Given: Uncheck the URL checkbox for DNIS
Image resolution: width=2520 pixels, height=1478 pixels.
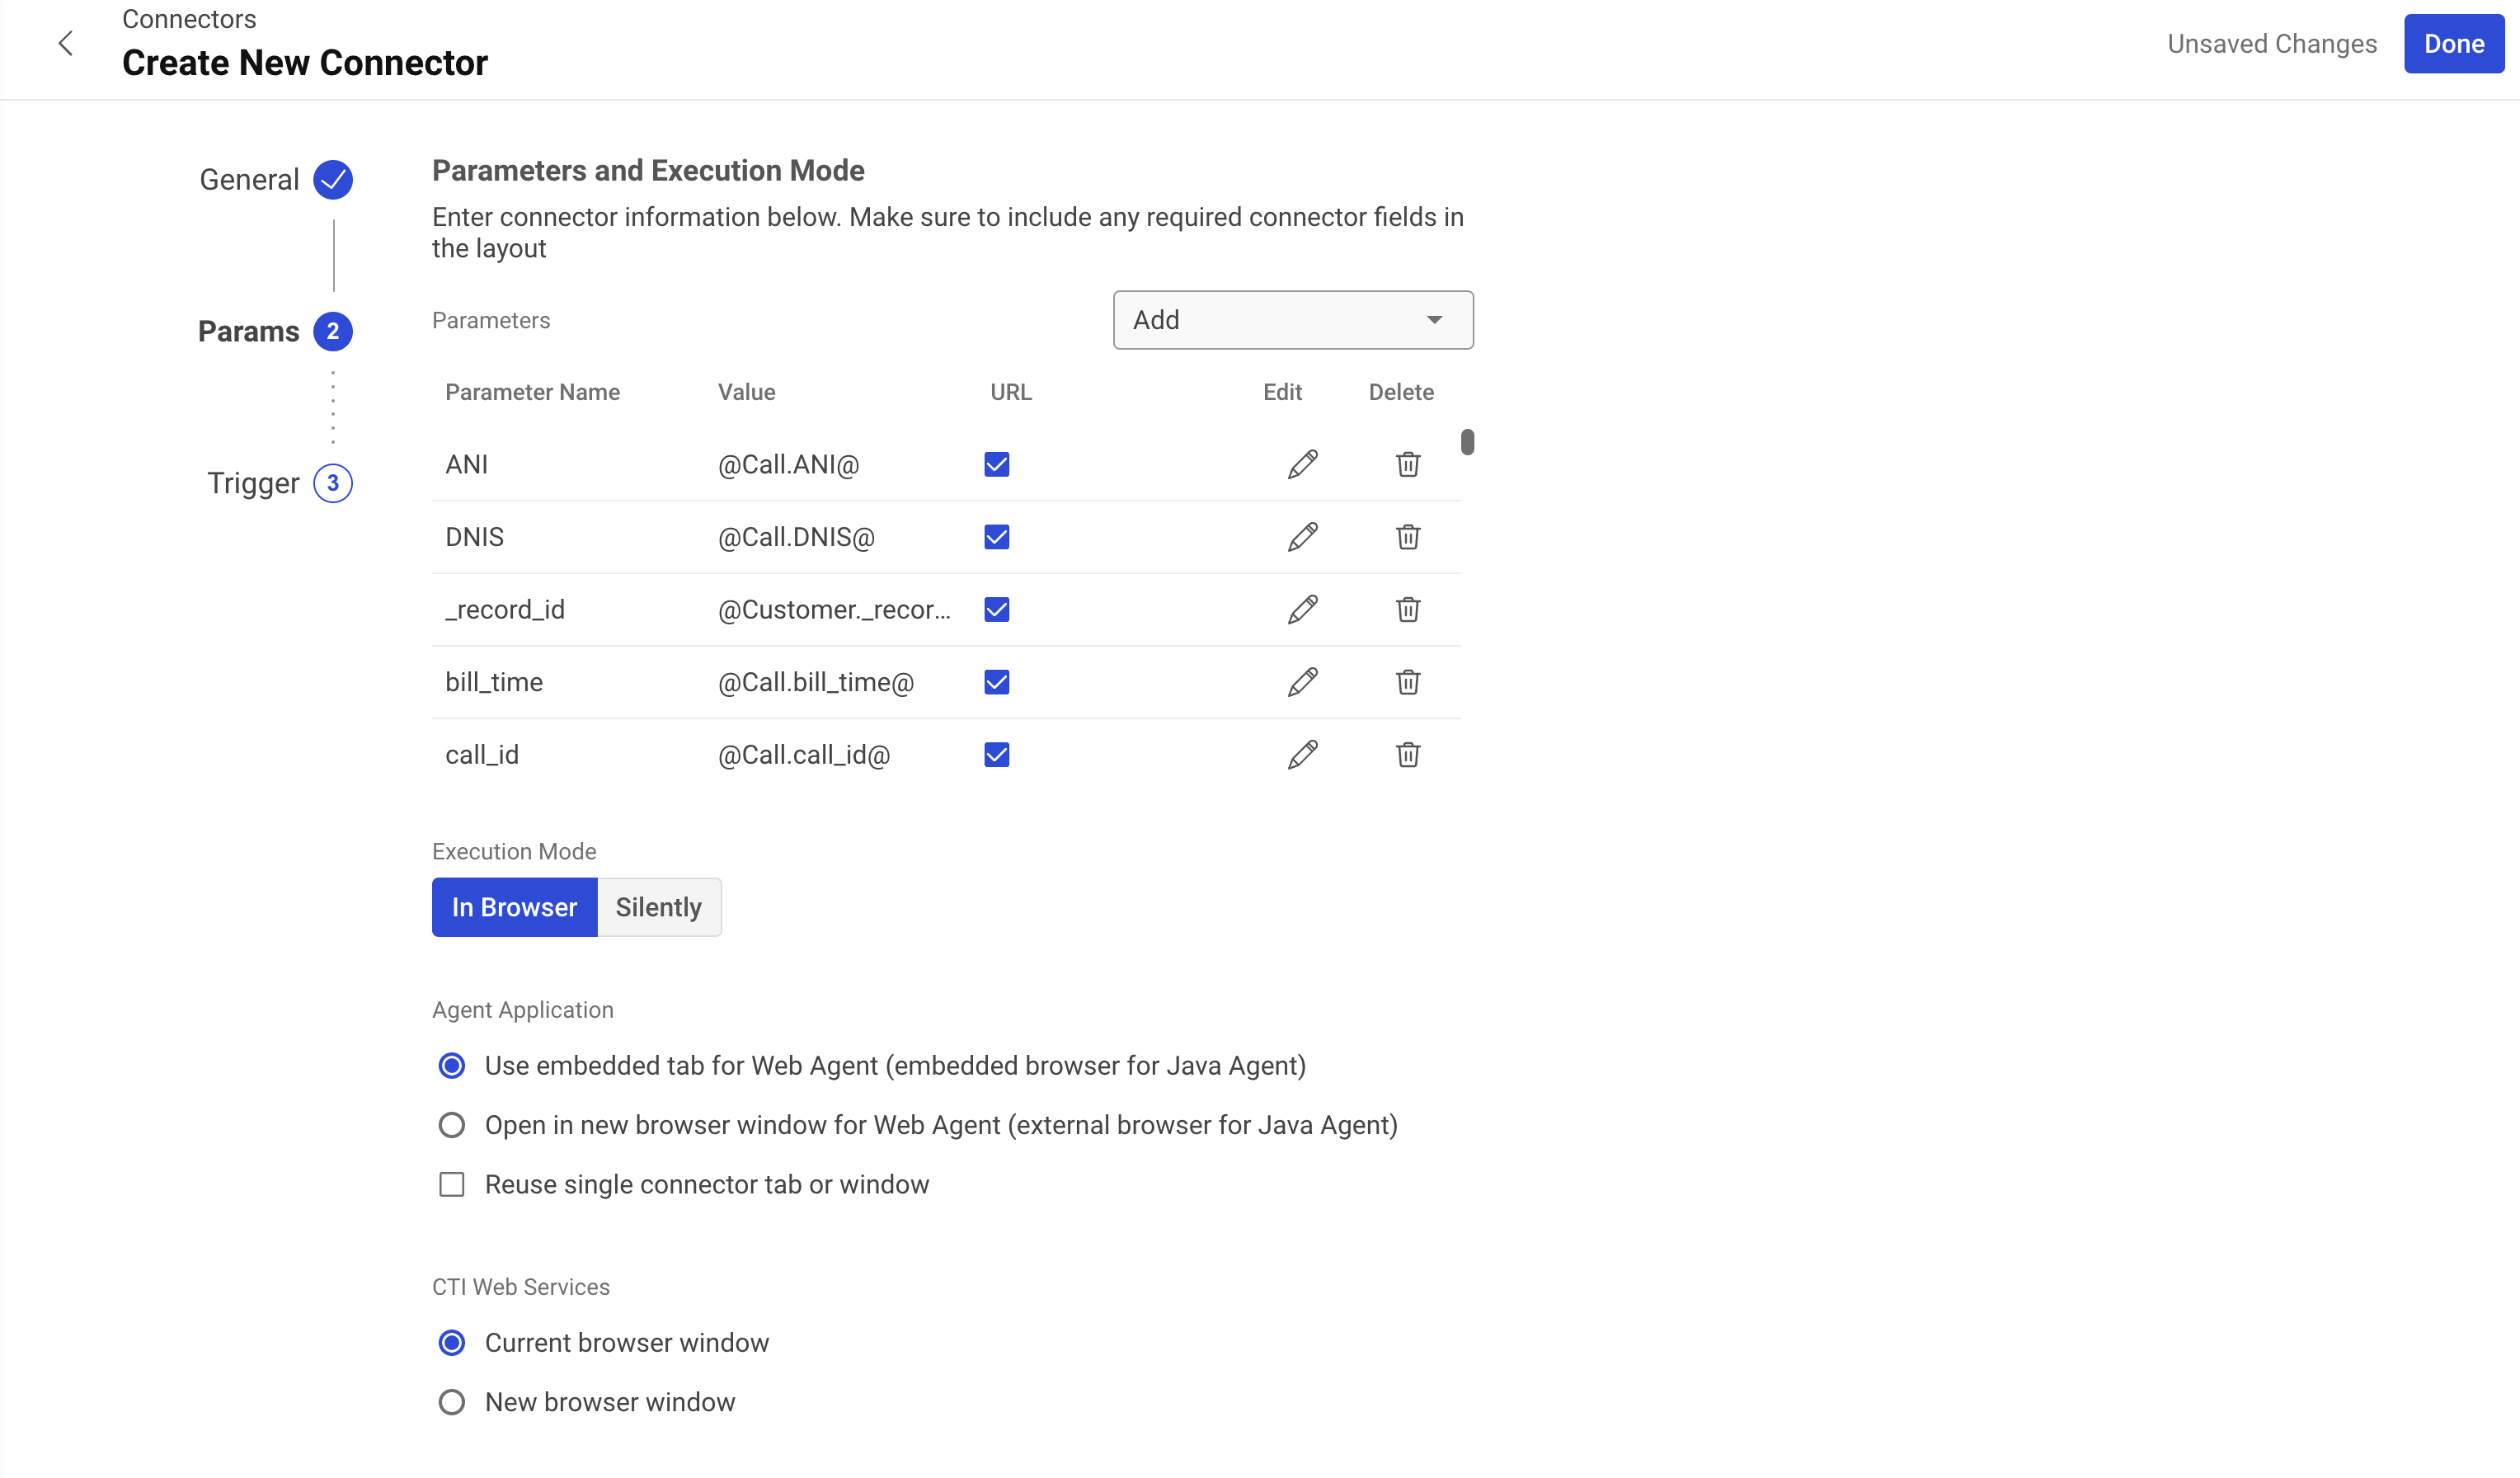Looking at the screenshot, I should point(997,537).
